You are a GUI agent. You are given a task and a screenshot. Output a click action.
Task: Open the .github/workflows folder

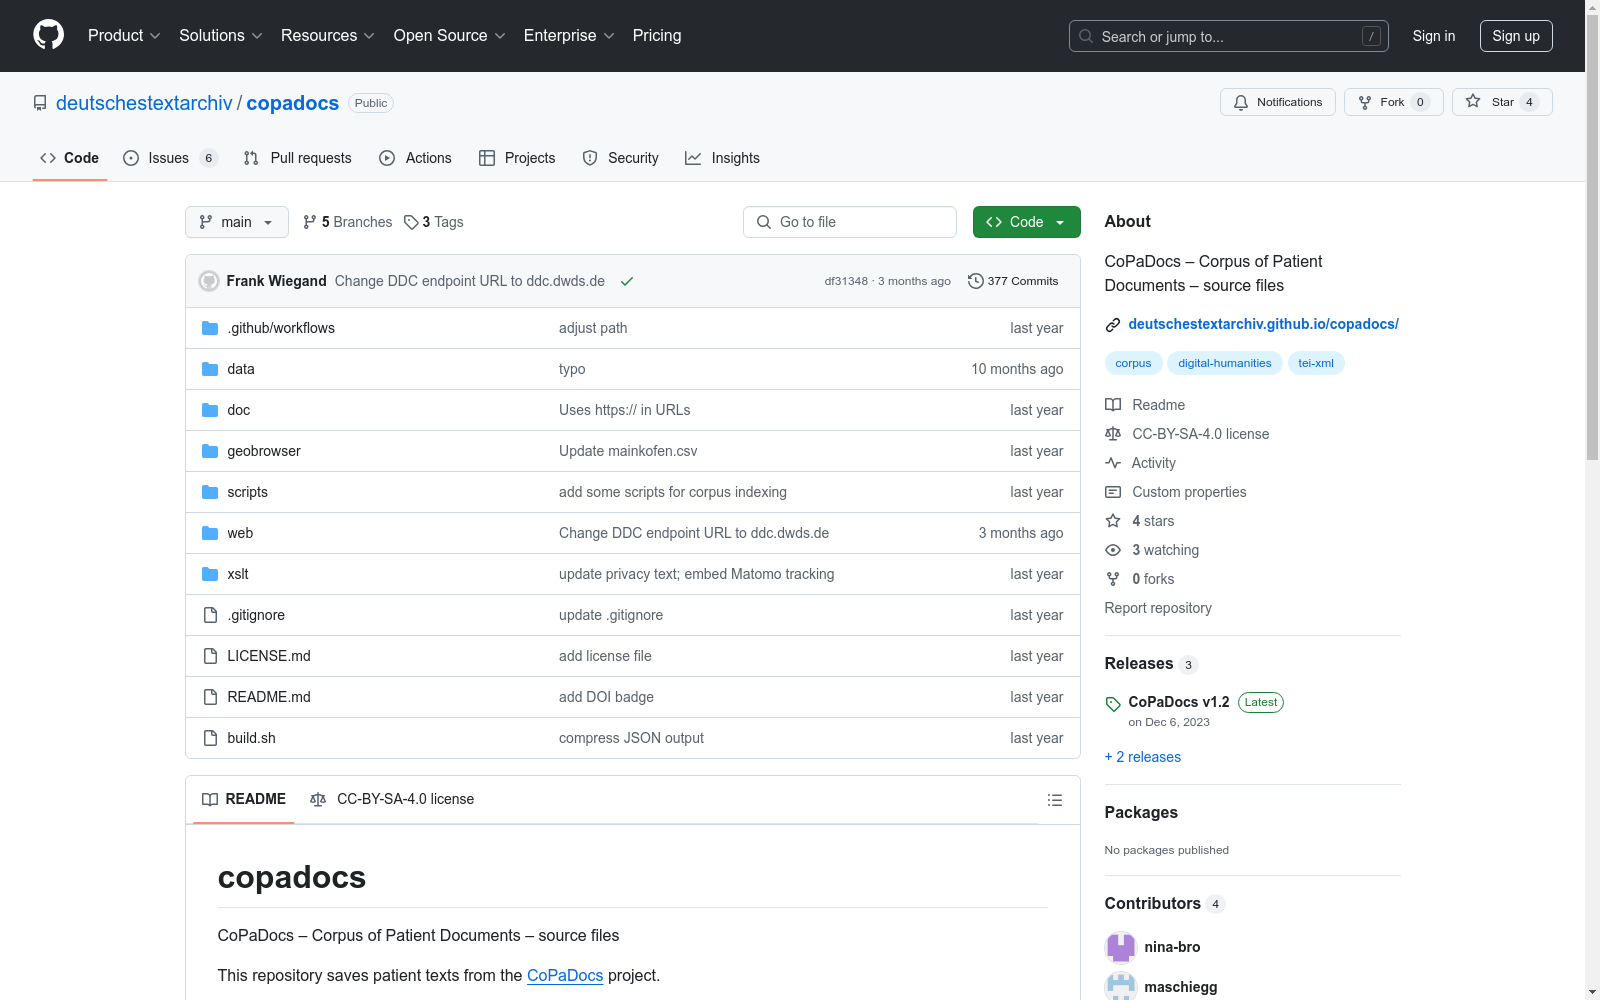pos(281,328)
